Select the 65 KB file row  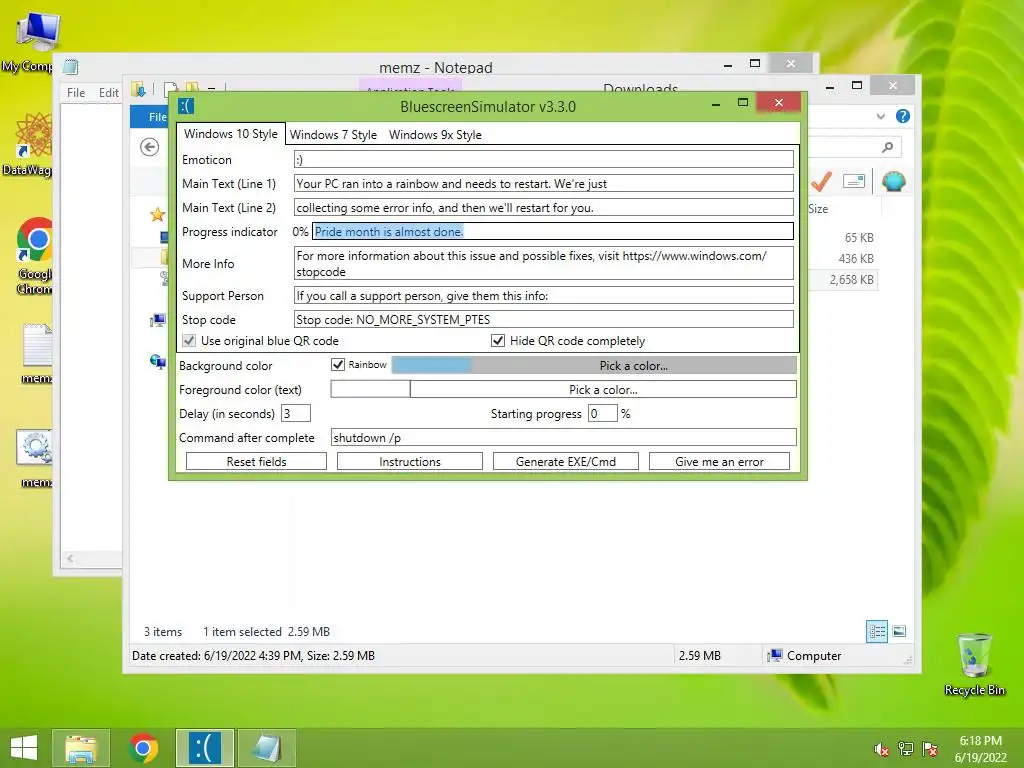[842, 238]
